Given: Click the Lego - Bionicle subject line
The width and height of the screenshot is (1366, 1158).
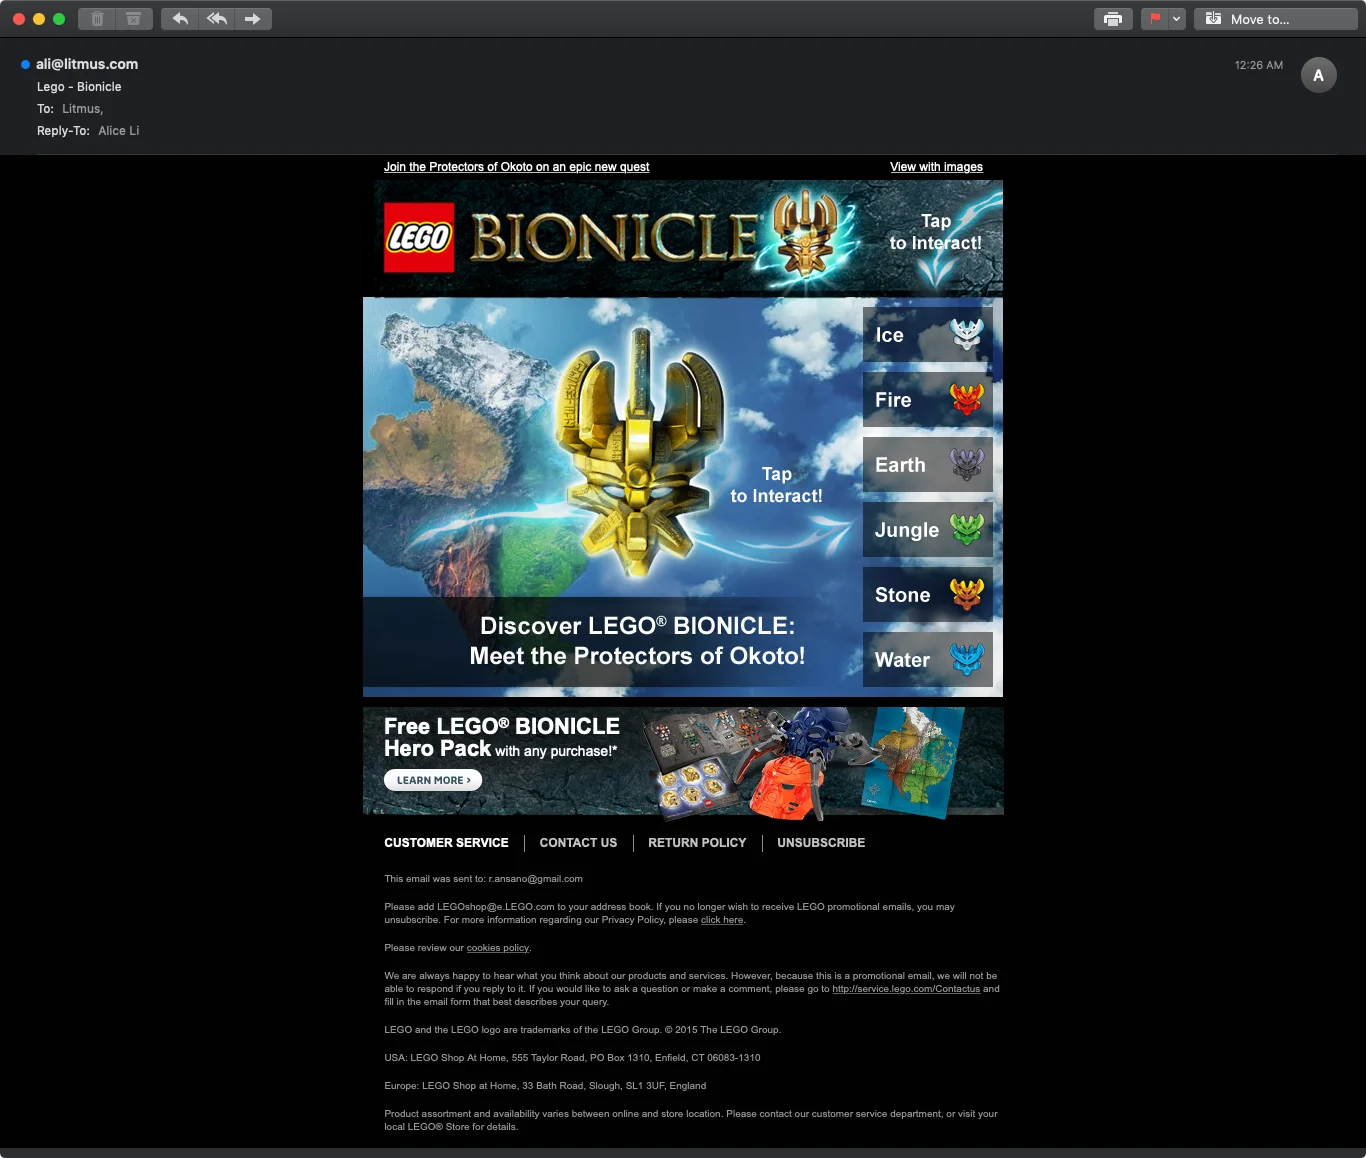Looking at the screenshot, I should (79, 87).
